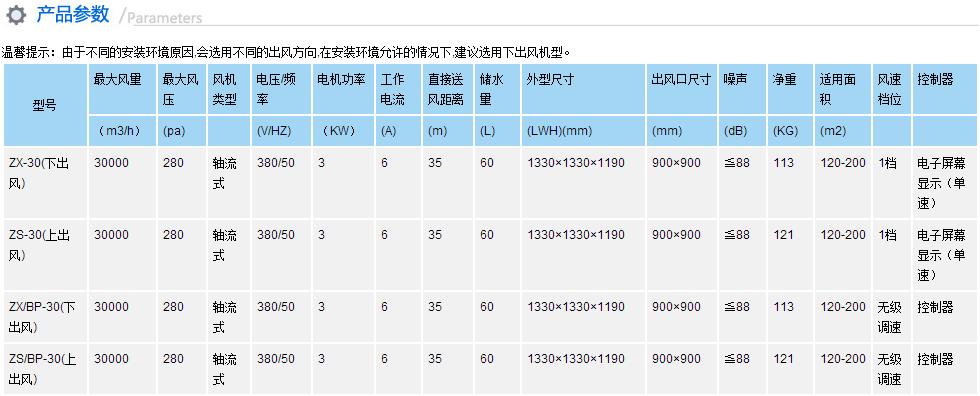
Task: Click the gear icon beside 产品参数
Action: click(x=16, y=14)
